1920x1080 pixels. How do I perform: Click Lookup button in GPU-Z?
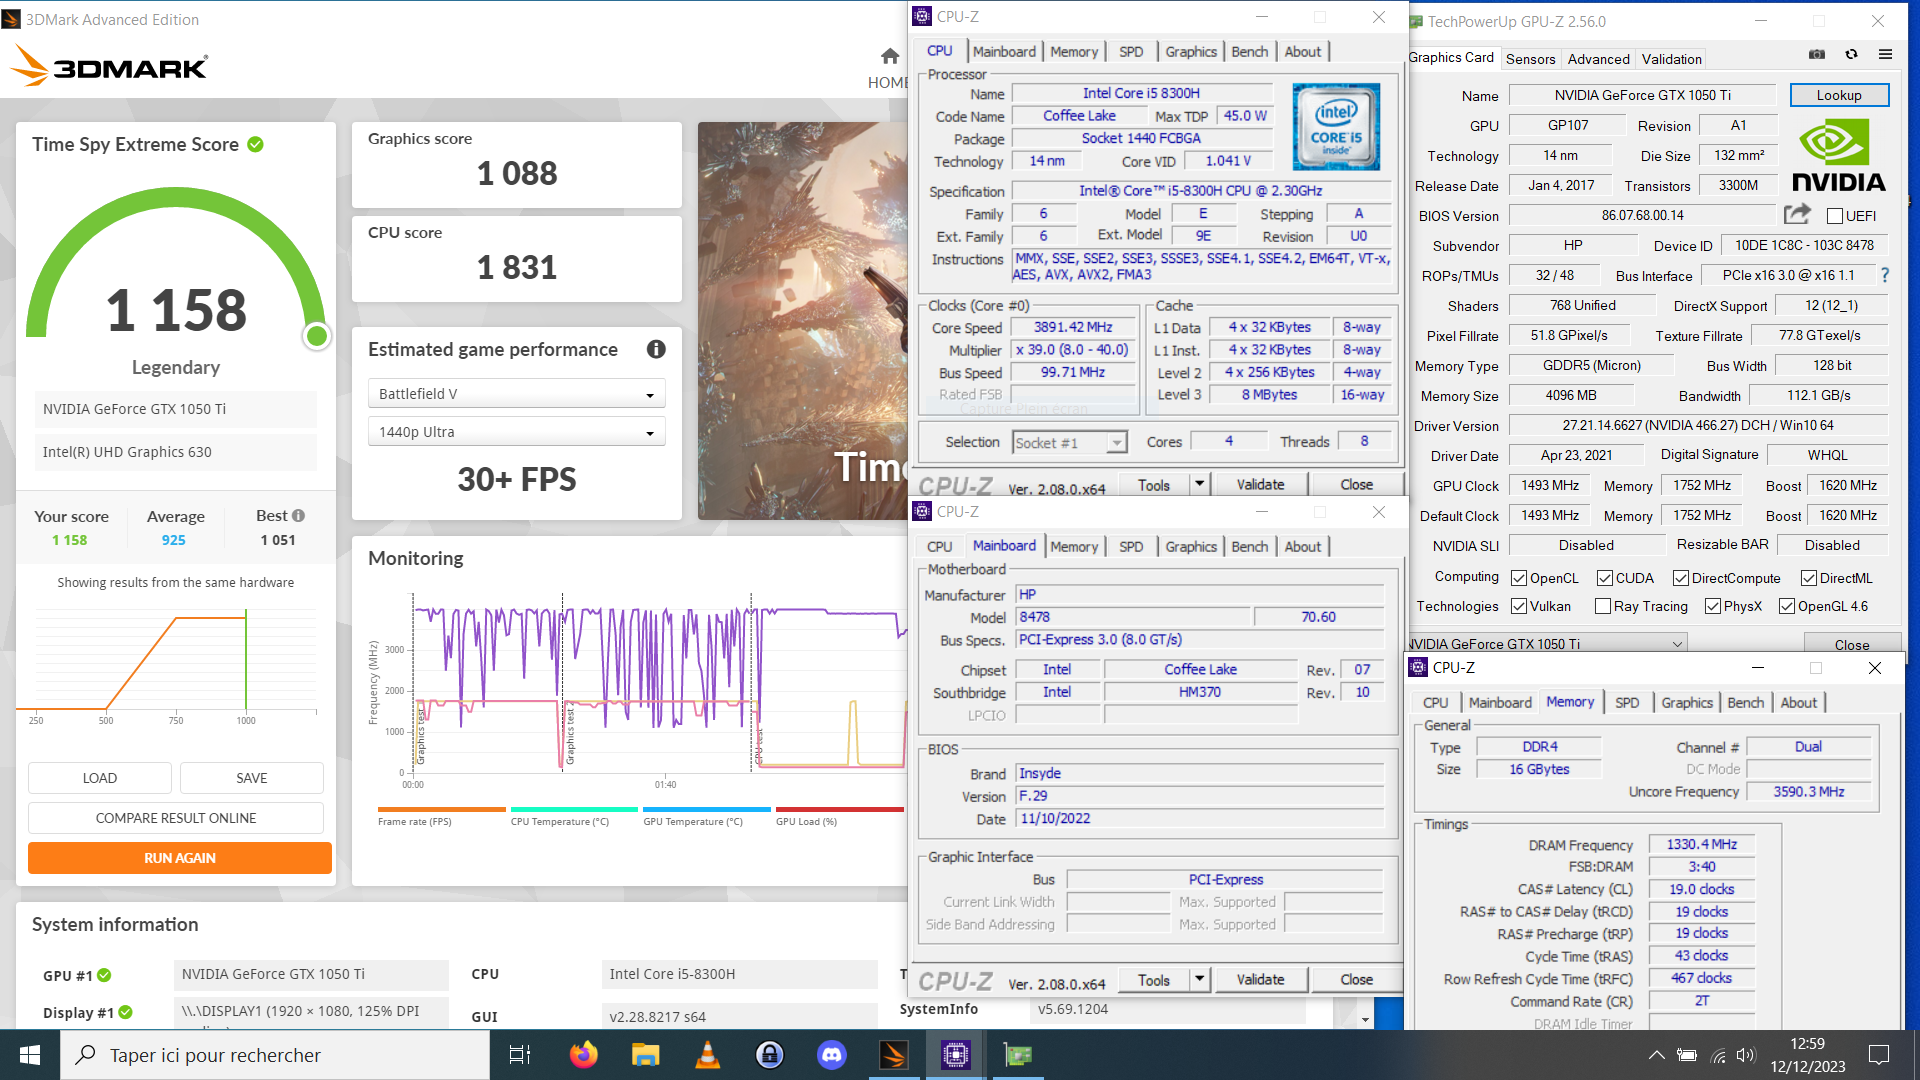coord(1839,95)
